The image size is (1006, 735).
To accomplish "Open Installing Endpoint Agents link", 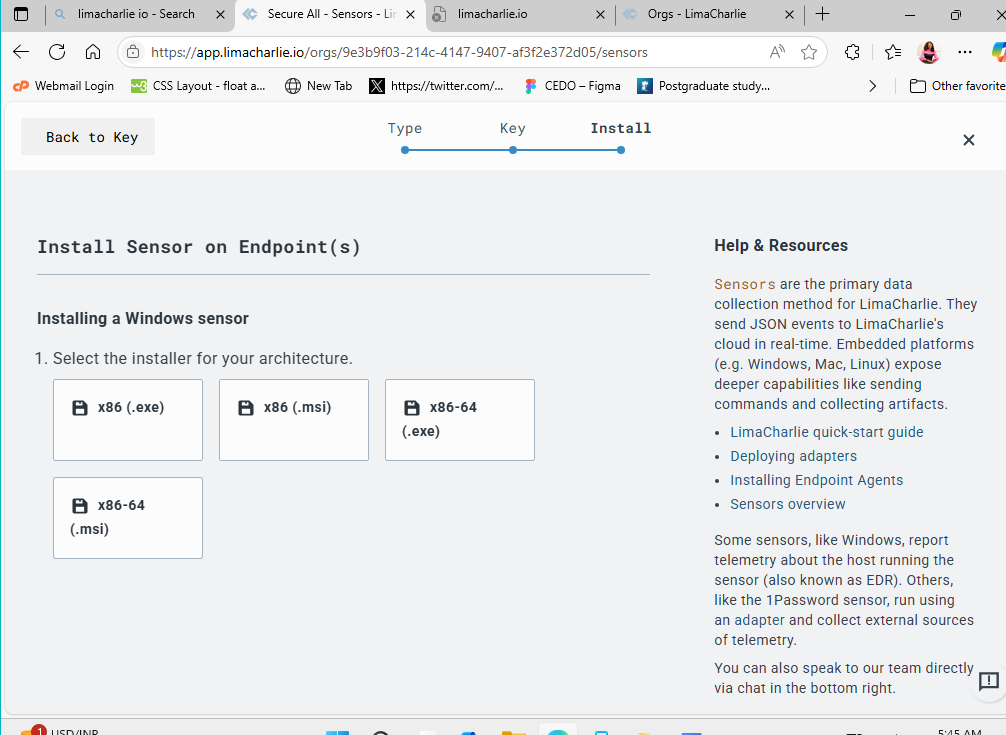I will click(816, 480).
